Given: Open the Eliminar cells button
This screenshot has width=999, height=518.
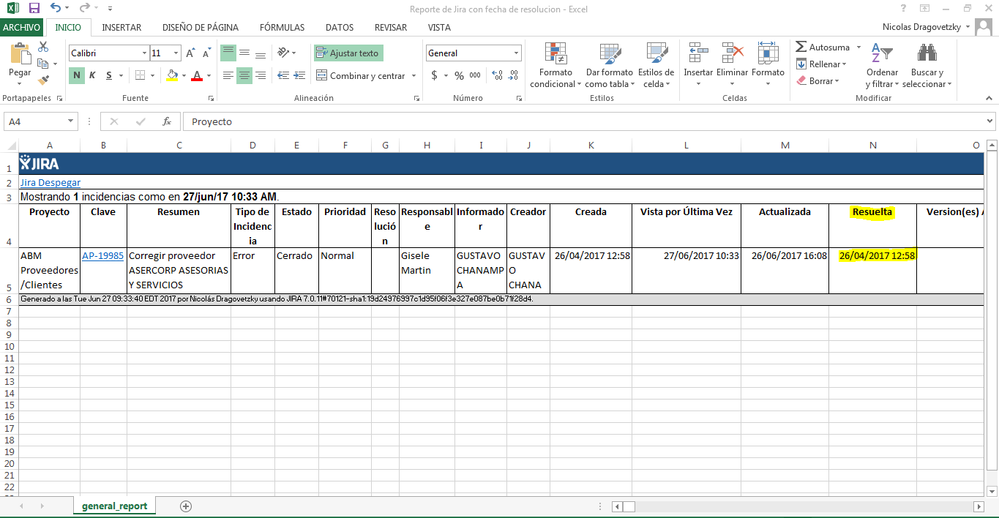Looking at the screenshot, I should tap(732, 64).
